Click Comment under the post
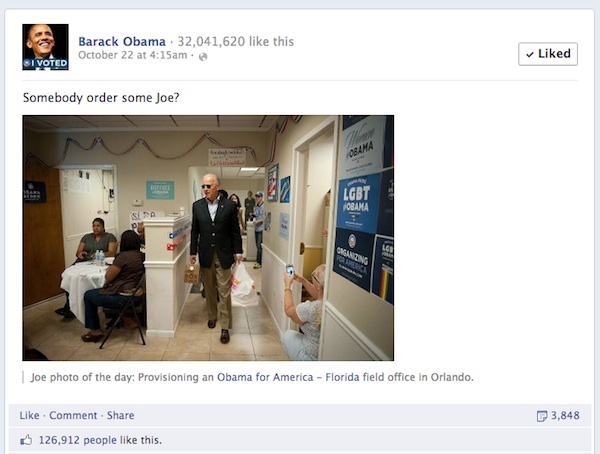Image resolution: width=600 pixels, height=454 pixels. pyautogui.click(x=73, y=415)
